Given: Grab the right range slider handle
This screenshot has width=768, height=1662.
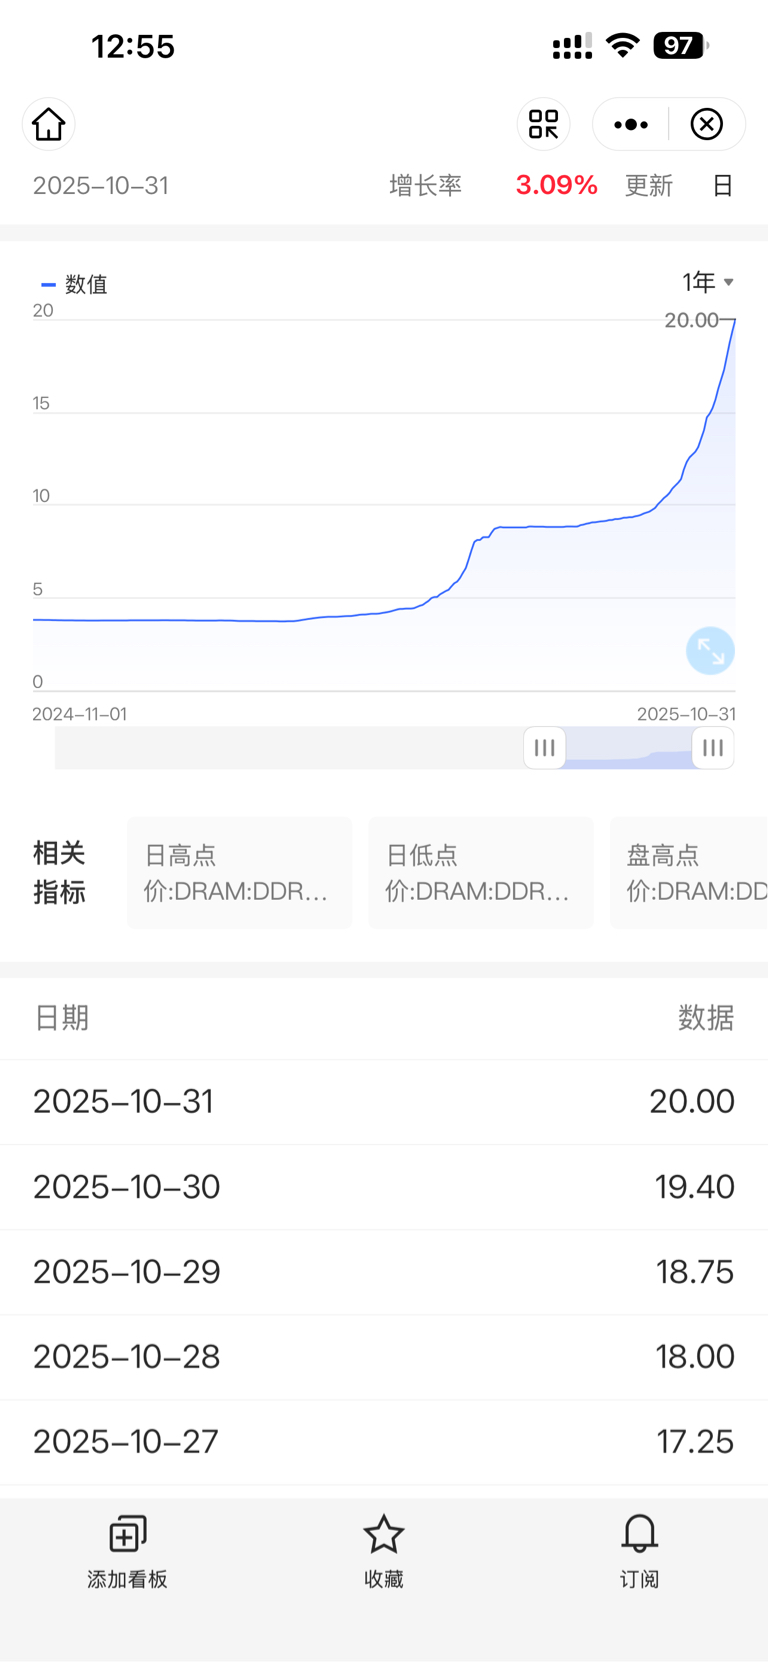Looking at the screenshot, I should coord(713,748).
